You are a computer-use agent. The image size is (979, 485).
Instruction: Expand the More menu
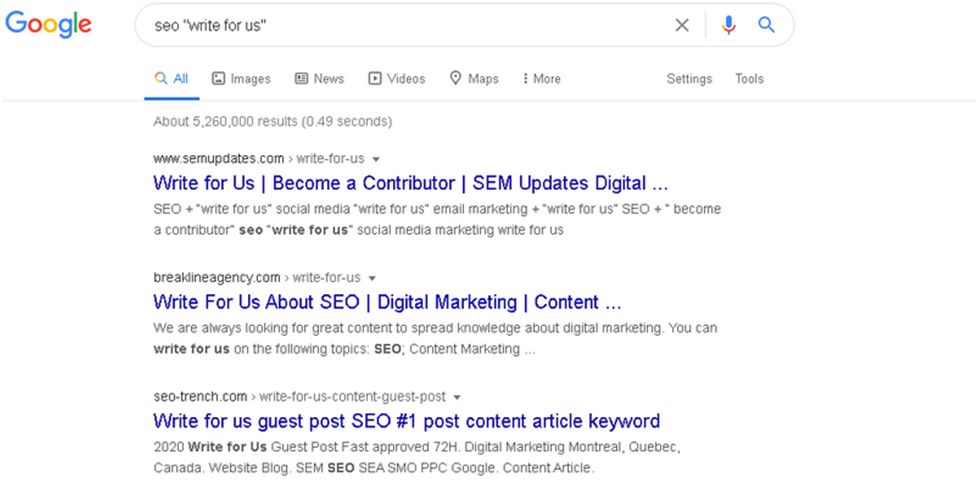tap(541, 79)
